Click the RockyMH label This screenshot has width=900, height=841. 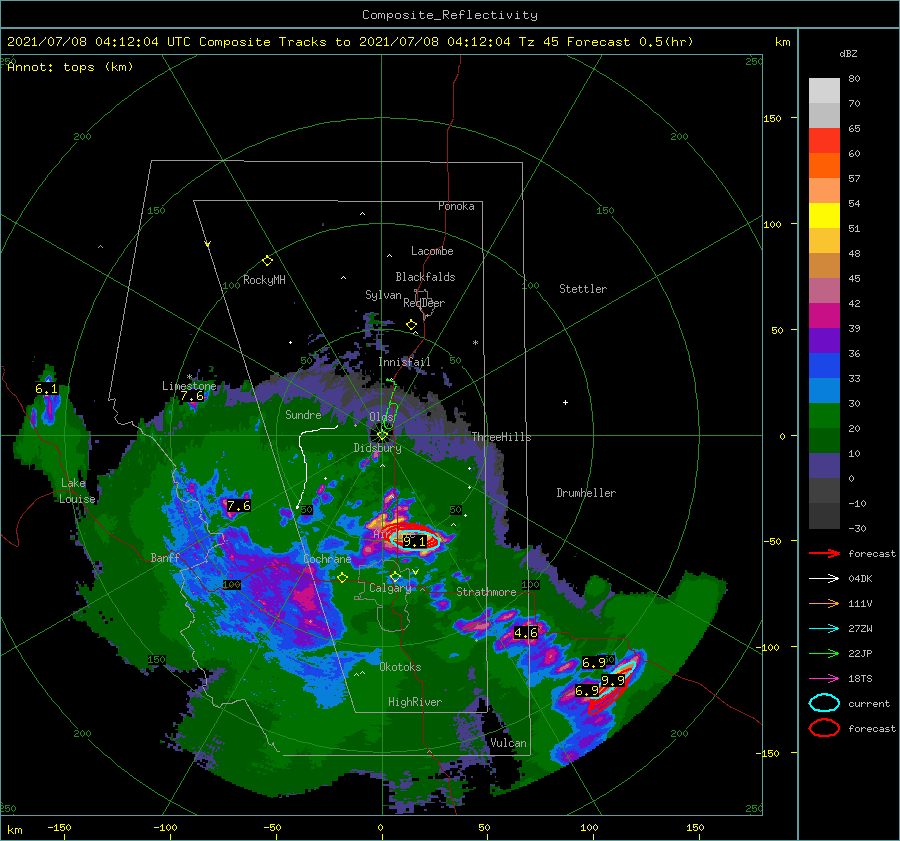pos(264,280)
